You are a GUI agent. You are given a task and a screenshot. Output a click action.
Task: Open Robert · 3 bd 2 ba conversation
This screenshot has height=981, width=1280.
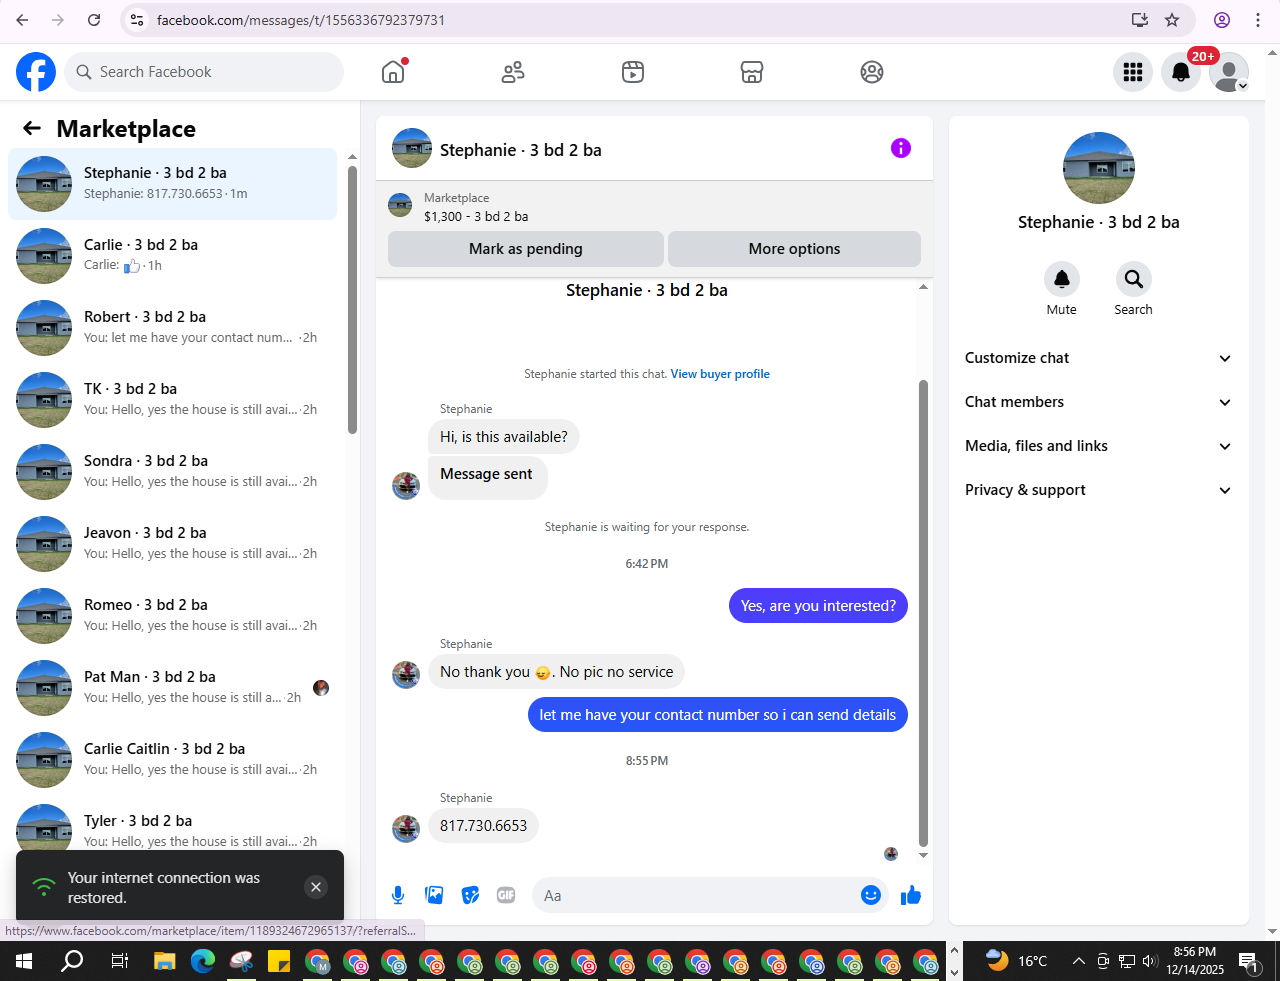172,328
